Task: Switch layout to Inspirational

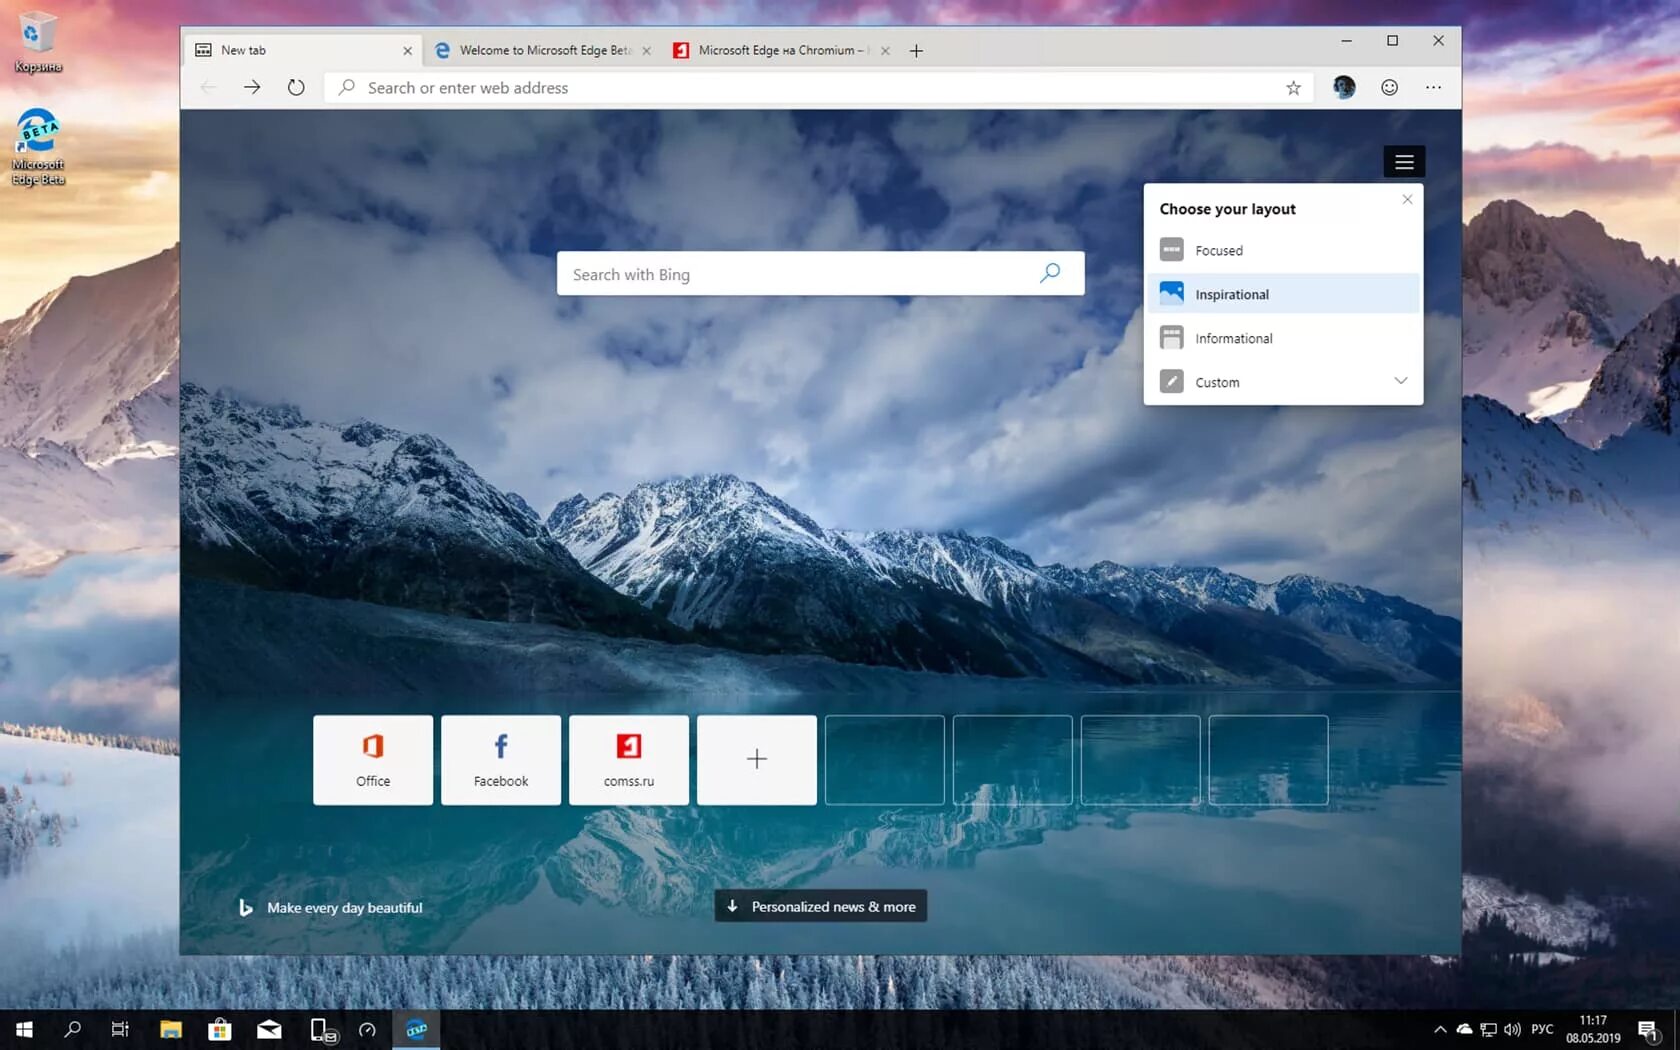Action: (x=1230, y=293)
